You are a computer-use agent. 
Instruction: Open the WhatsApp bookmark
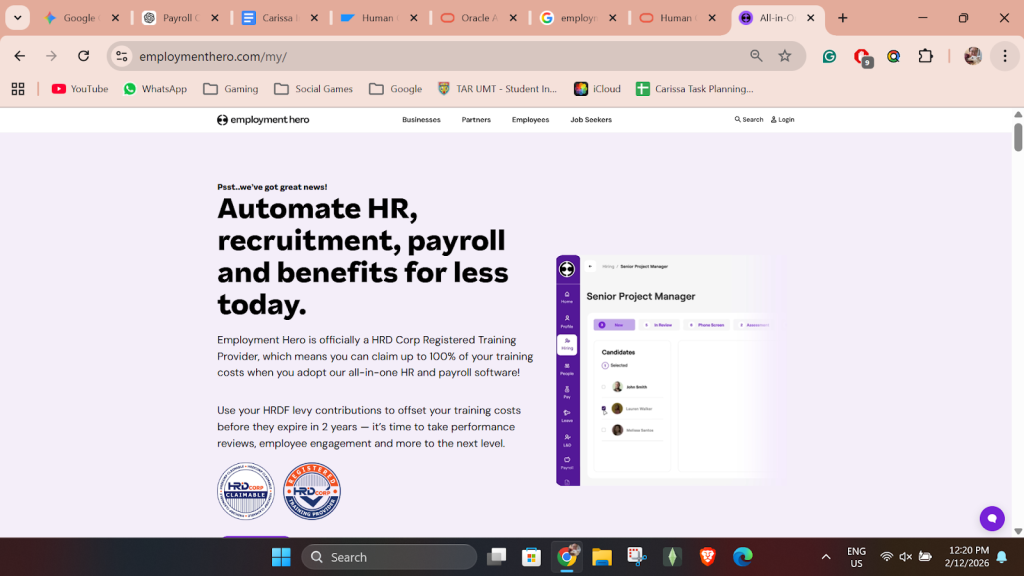(155, 89)
